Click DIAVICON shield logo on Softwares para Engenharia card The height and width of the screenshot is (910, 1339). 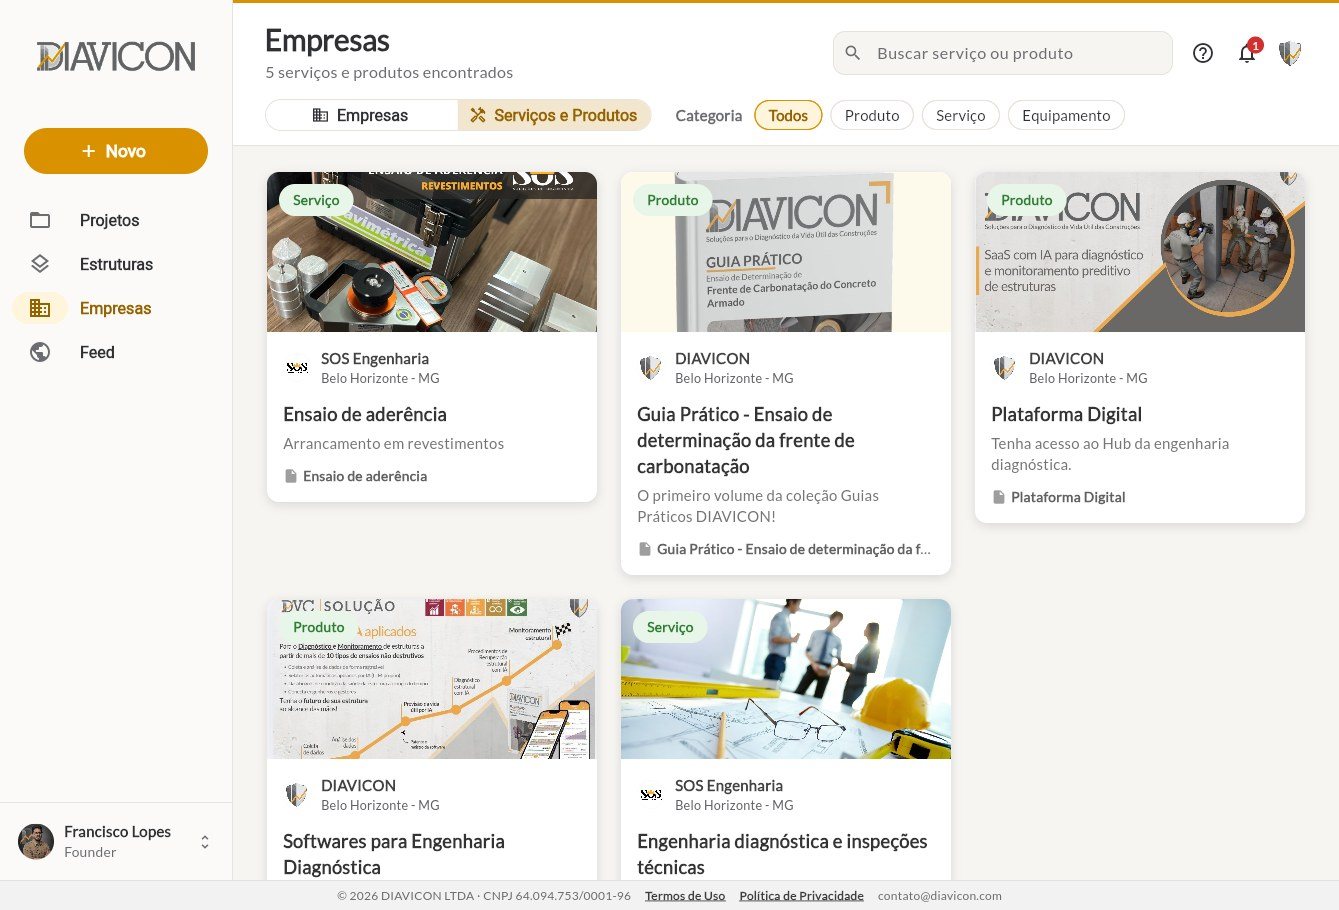[x=297, y=795]
